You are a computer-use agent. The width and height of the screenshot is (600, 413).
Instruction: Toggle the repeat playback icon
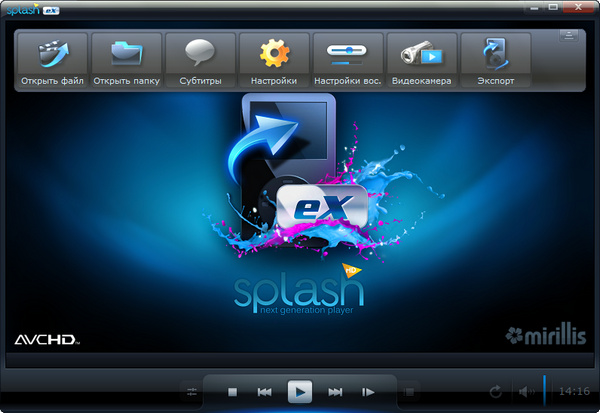coord(495,392)
